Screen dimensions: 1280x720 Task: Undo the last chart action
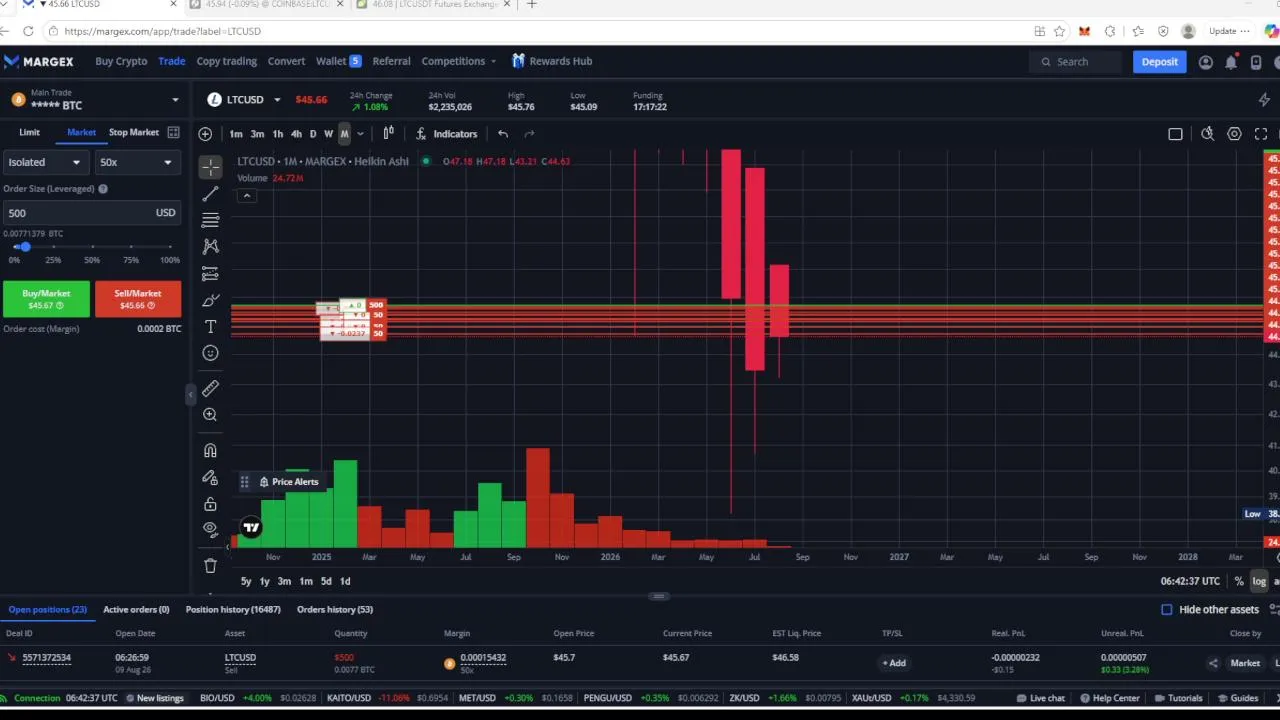(x=503, y=134)
